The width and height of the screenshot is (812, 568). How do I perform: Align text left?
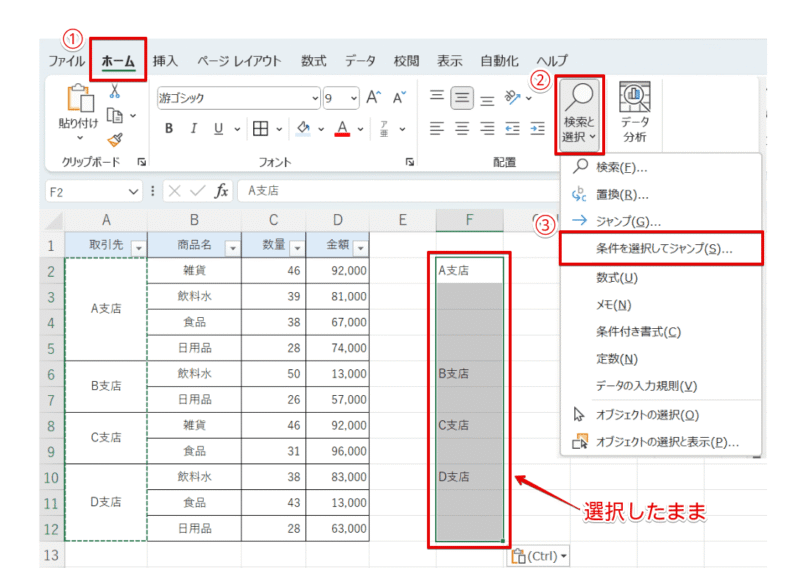437,128
